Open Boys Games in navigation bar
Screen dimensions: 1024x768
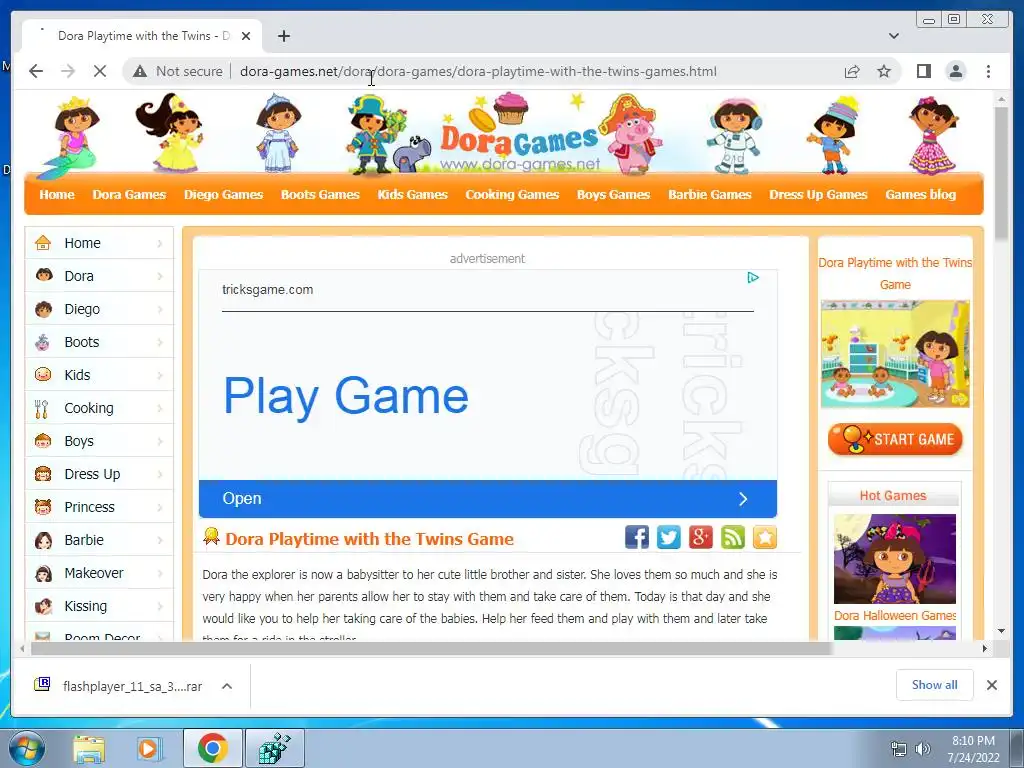click(613, 195)
